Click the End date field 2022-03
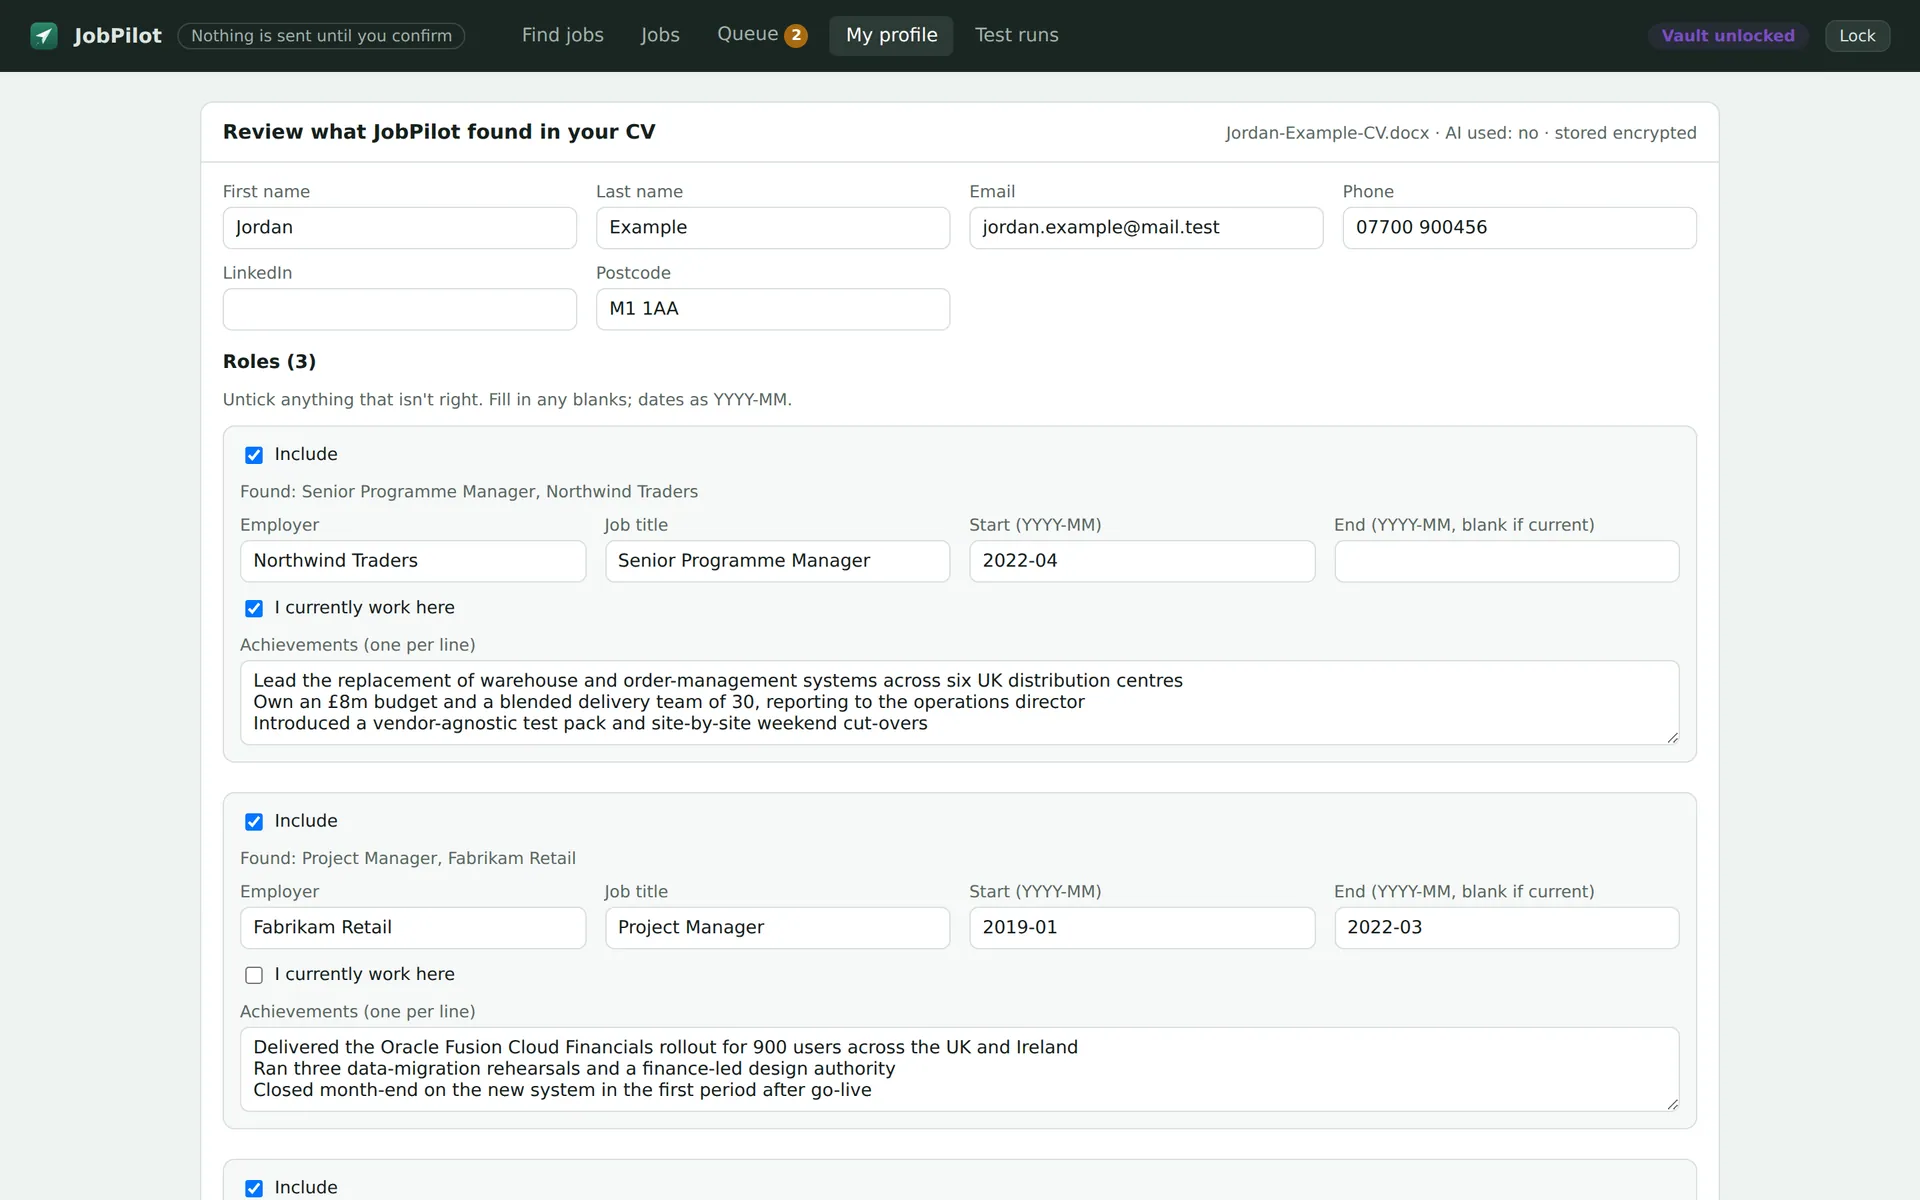1920x1200 pixels. pos(1506,928)
